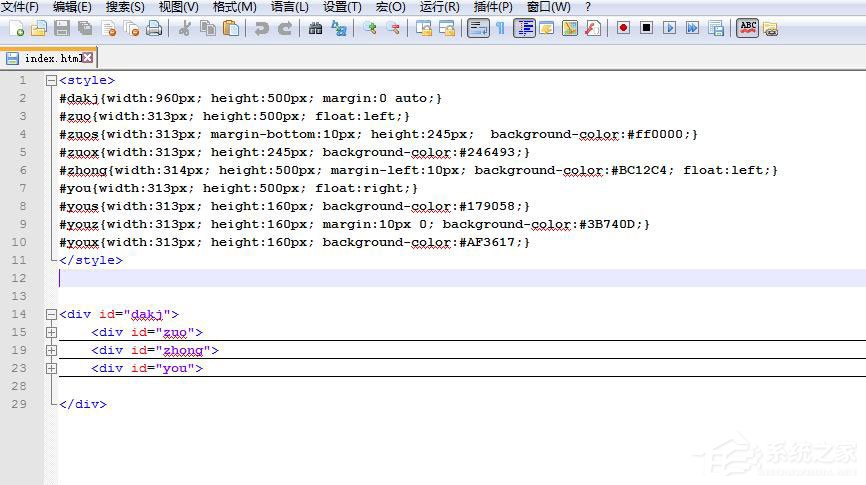The height and width of the screenshot is (485, 866).
Task: Toggle the Show Indent Guide button
Action: click(x=524, y=28)
